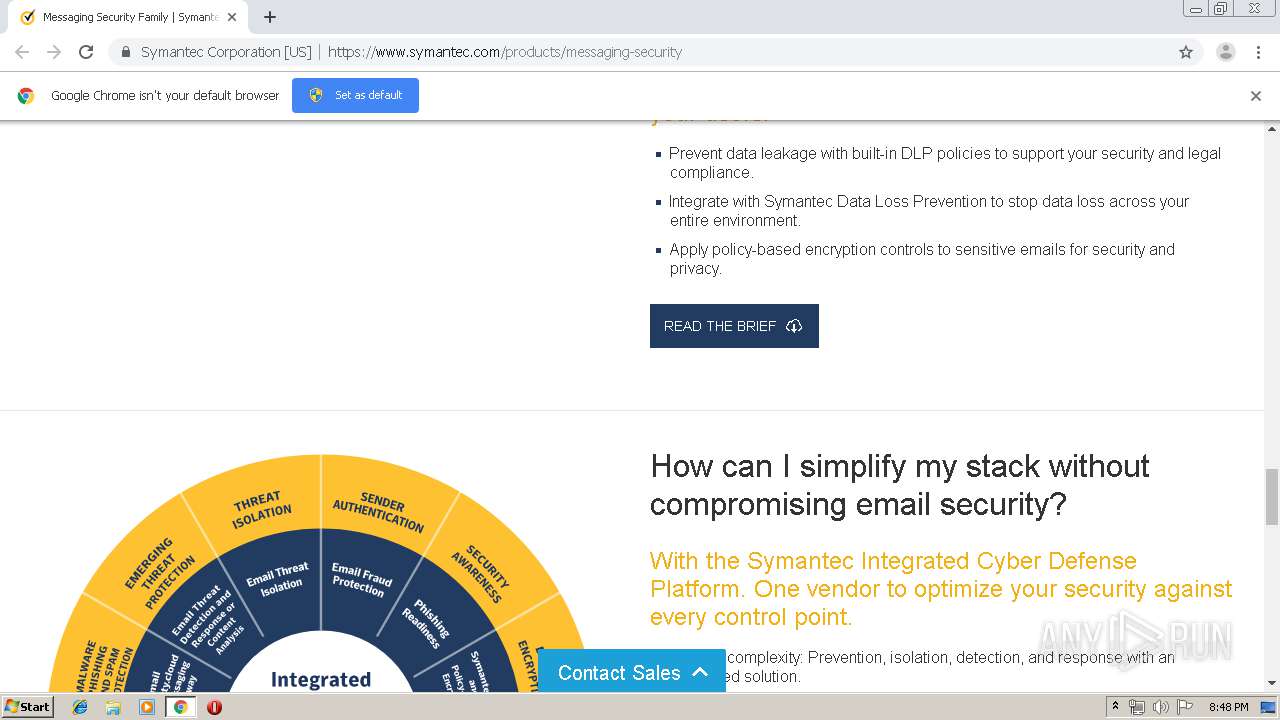Click the READ THE BRIEF button

click(x=734, y=326)
